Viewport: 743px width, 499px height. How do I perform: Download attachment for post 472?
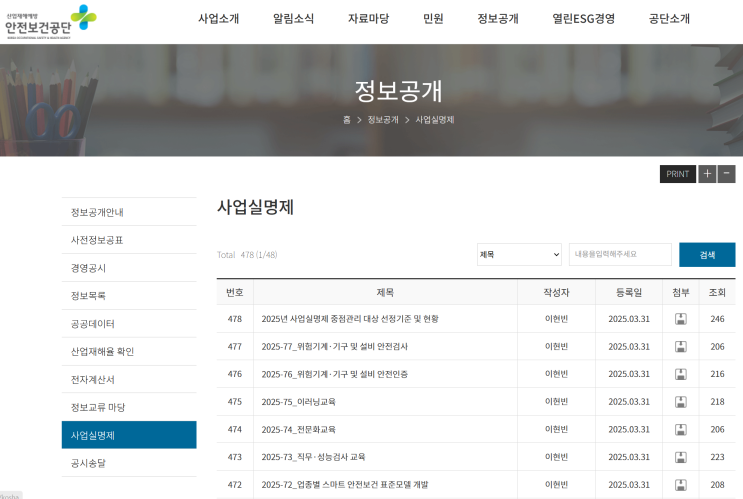[680, 485]
